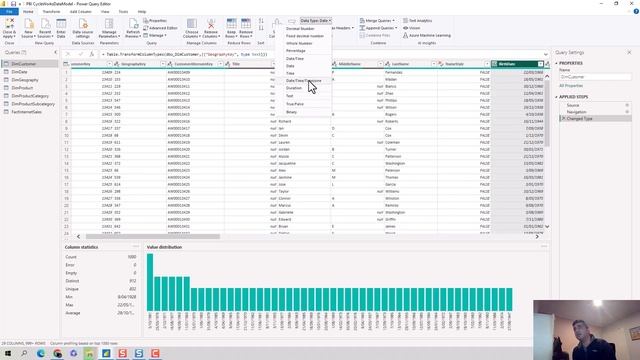Image resolution: width=640 pixels, height=360 pixels.
Task: Select the Changed Type applied step
Action: (596, 118)
